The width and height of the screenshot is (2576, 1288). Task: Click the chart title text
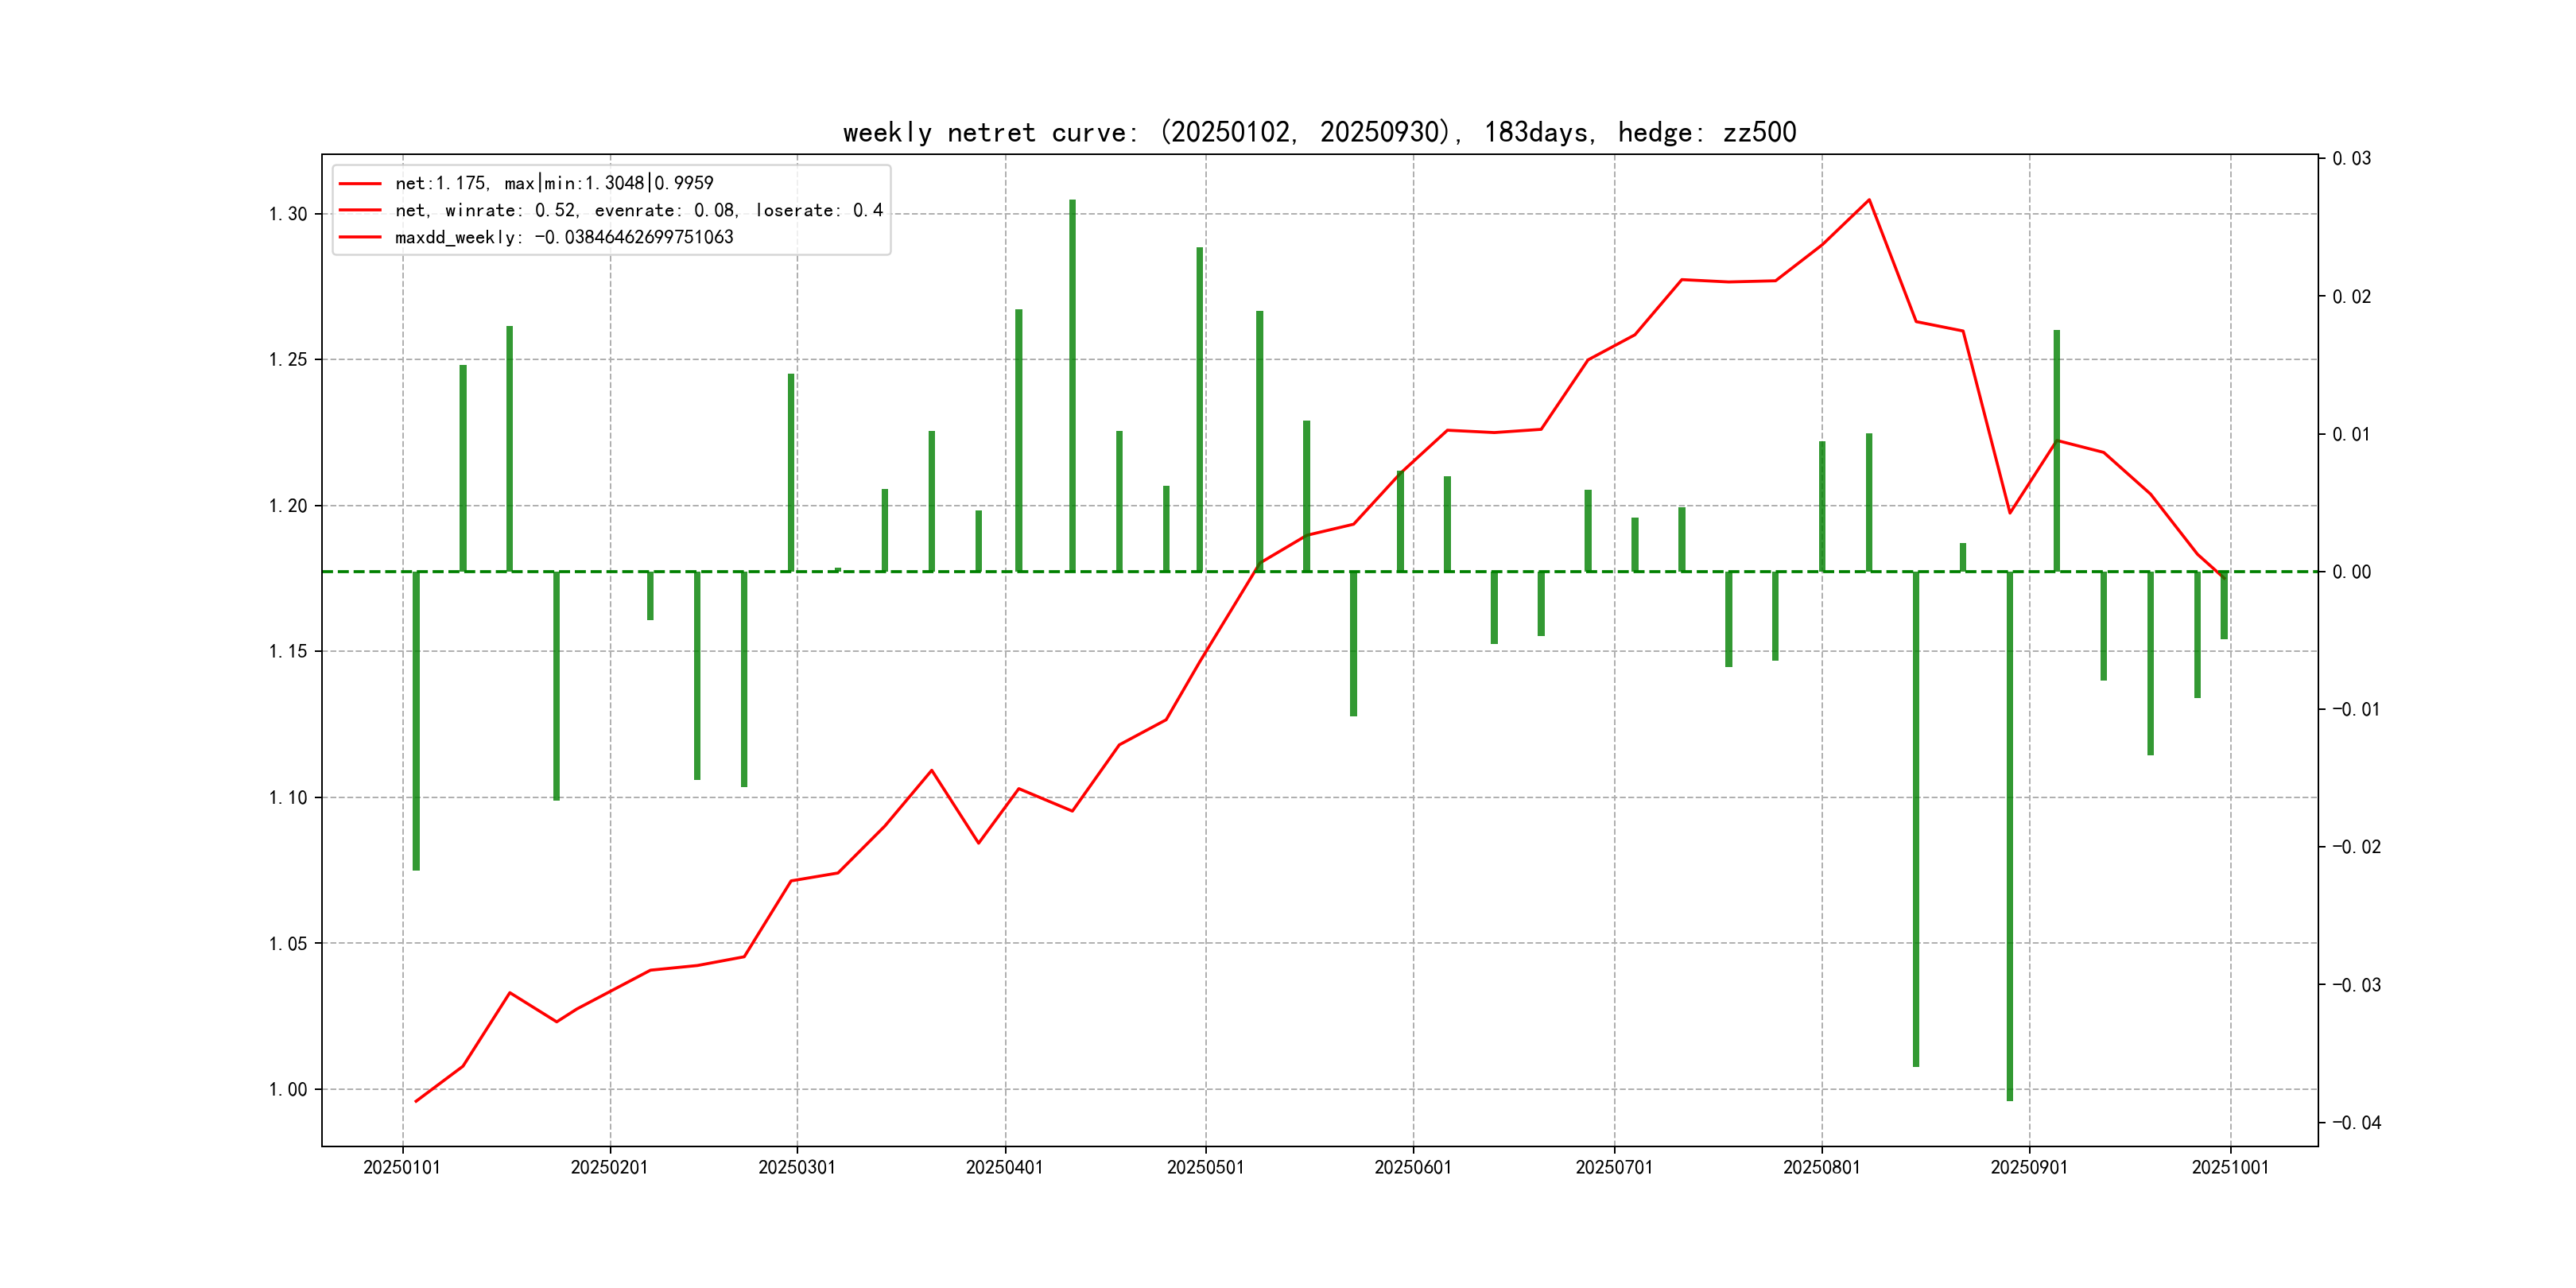pyautogui.click(x=1319, y=132)
